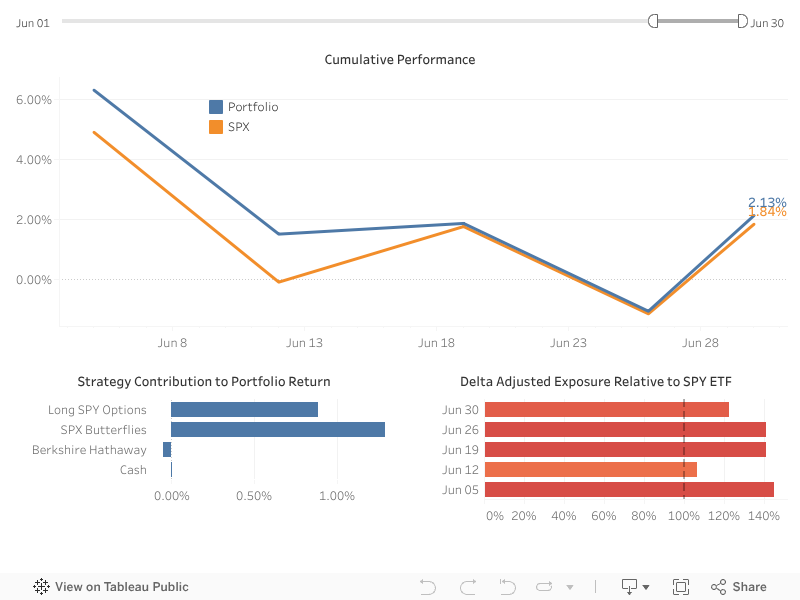Click the right date slider handle near Jun 30
The width and height of the screenshot is (800, 600).
coord(742,21)
